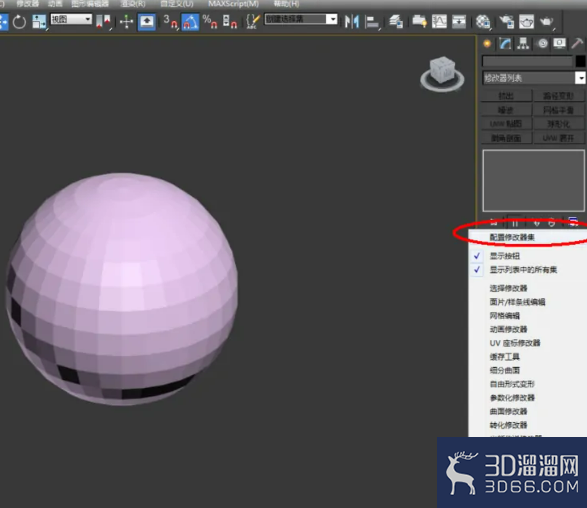Click the 球形化 modifier button
This screenshot has width=587, height=508.
[x=559, y=124]
